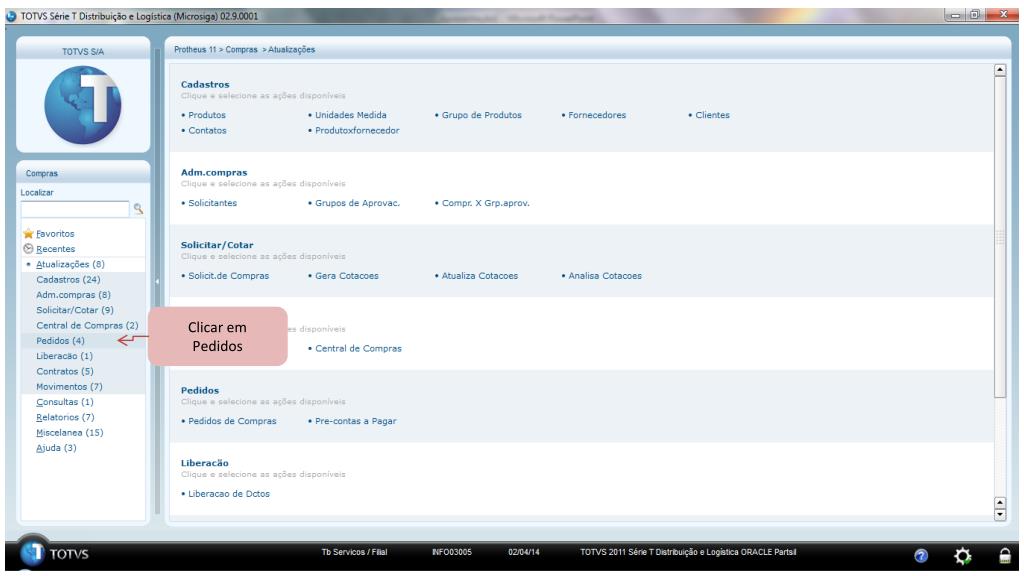Expand Ajuda (3) menu
The image size is (1024, 576).
coord(56,448)
